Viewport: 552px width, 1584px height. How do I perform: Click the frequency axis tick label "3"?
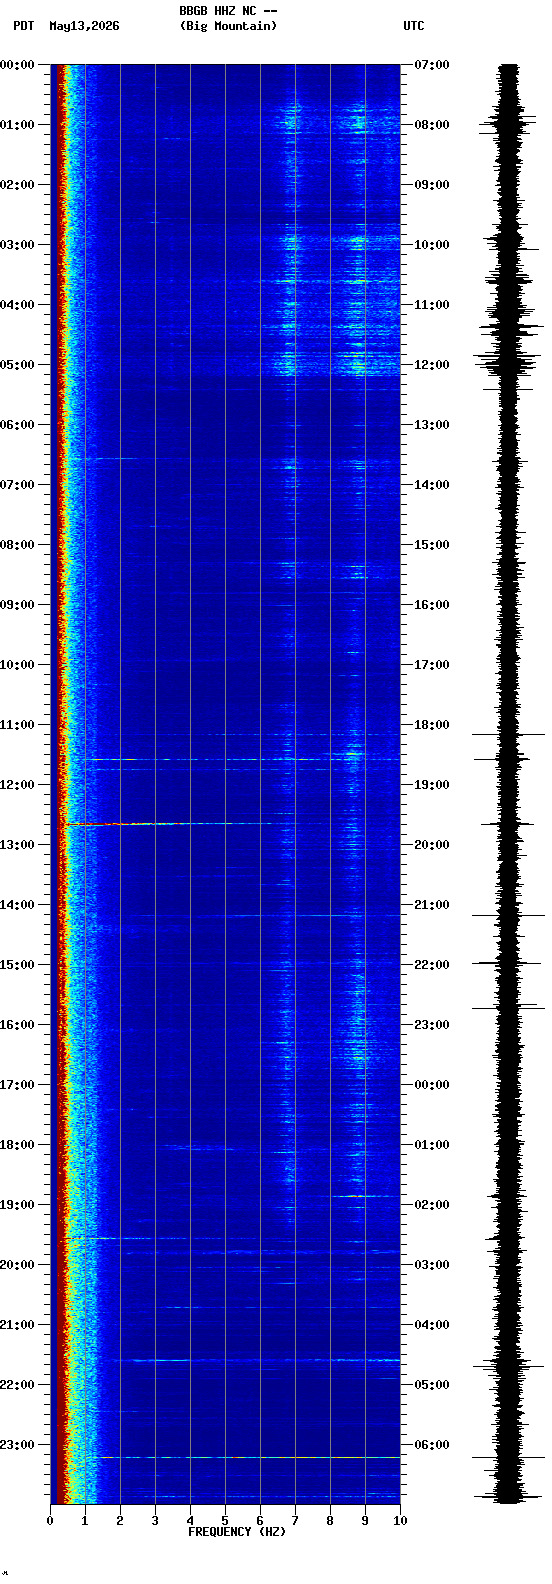pos(155,1521)
